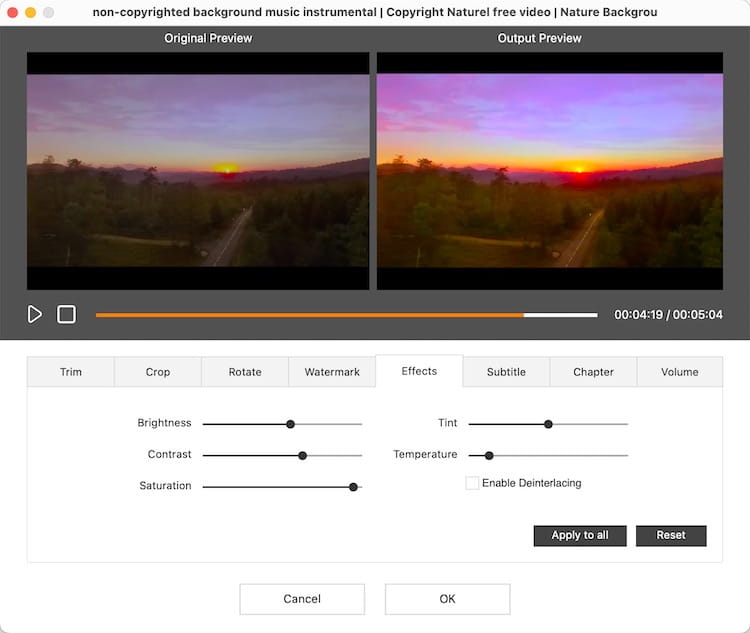Click the Tint slider handle

[548, 424]
